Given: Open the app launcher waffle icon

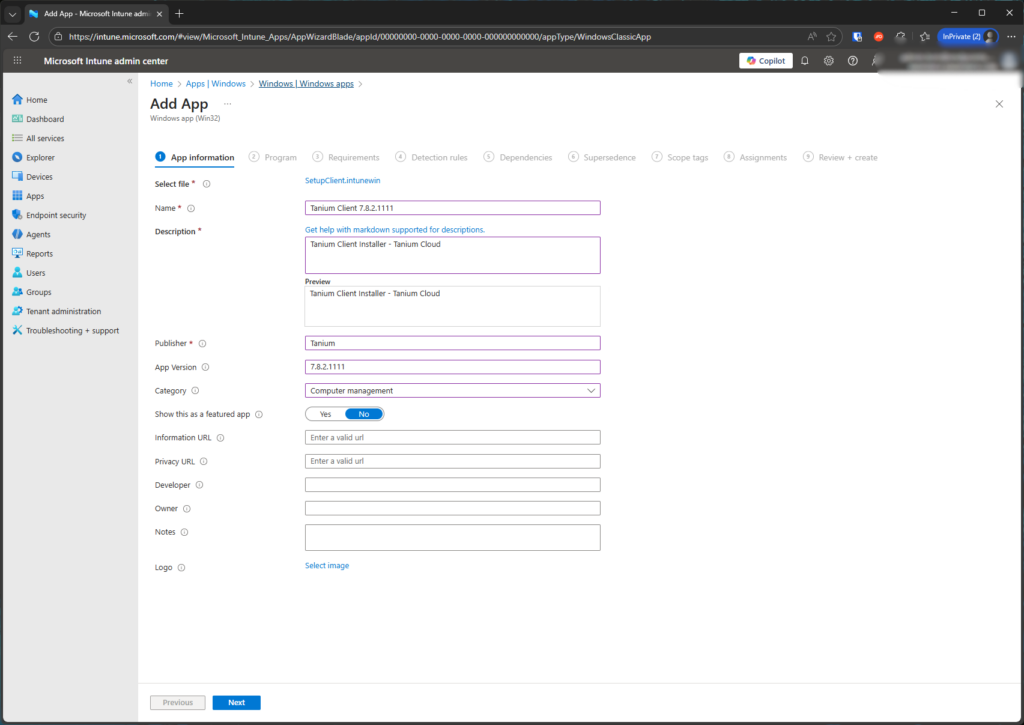Looking at the screenshot, I should coord(17,61).
